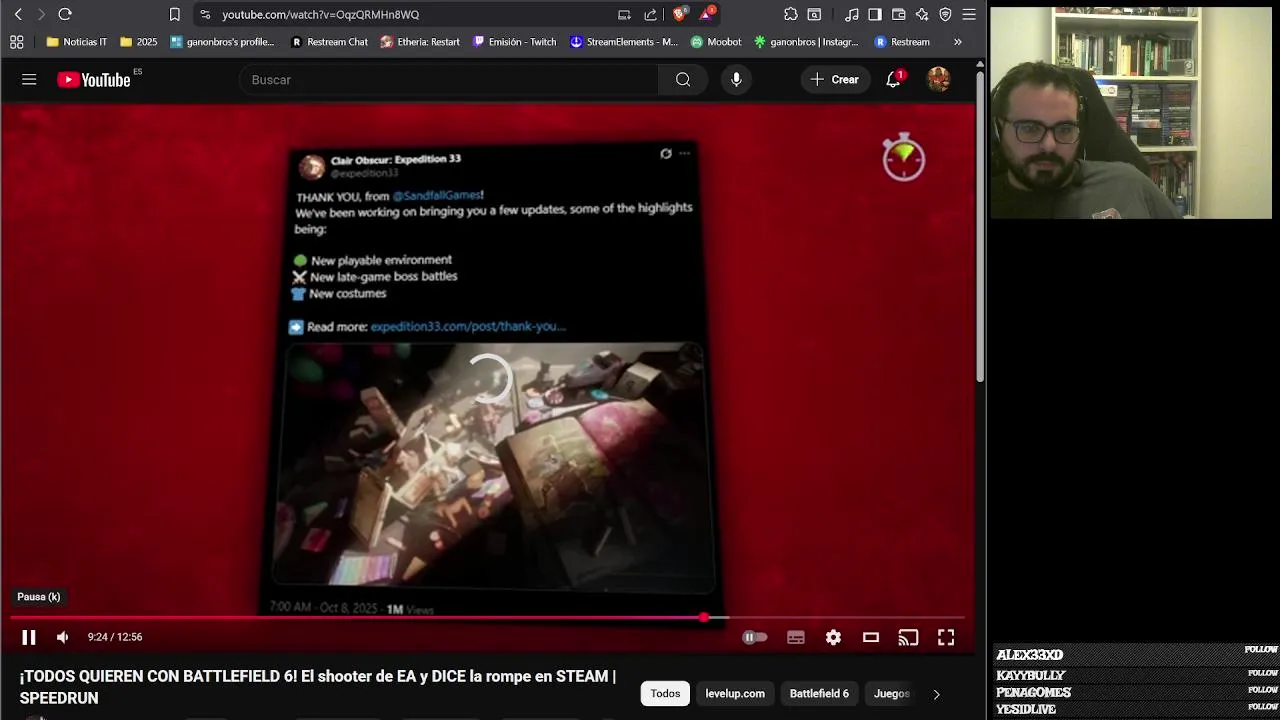Screen dimensions: 1280x720
Task: Open the Brave Shields lion icon
Action: 680,14
